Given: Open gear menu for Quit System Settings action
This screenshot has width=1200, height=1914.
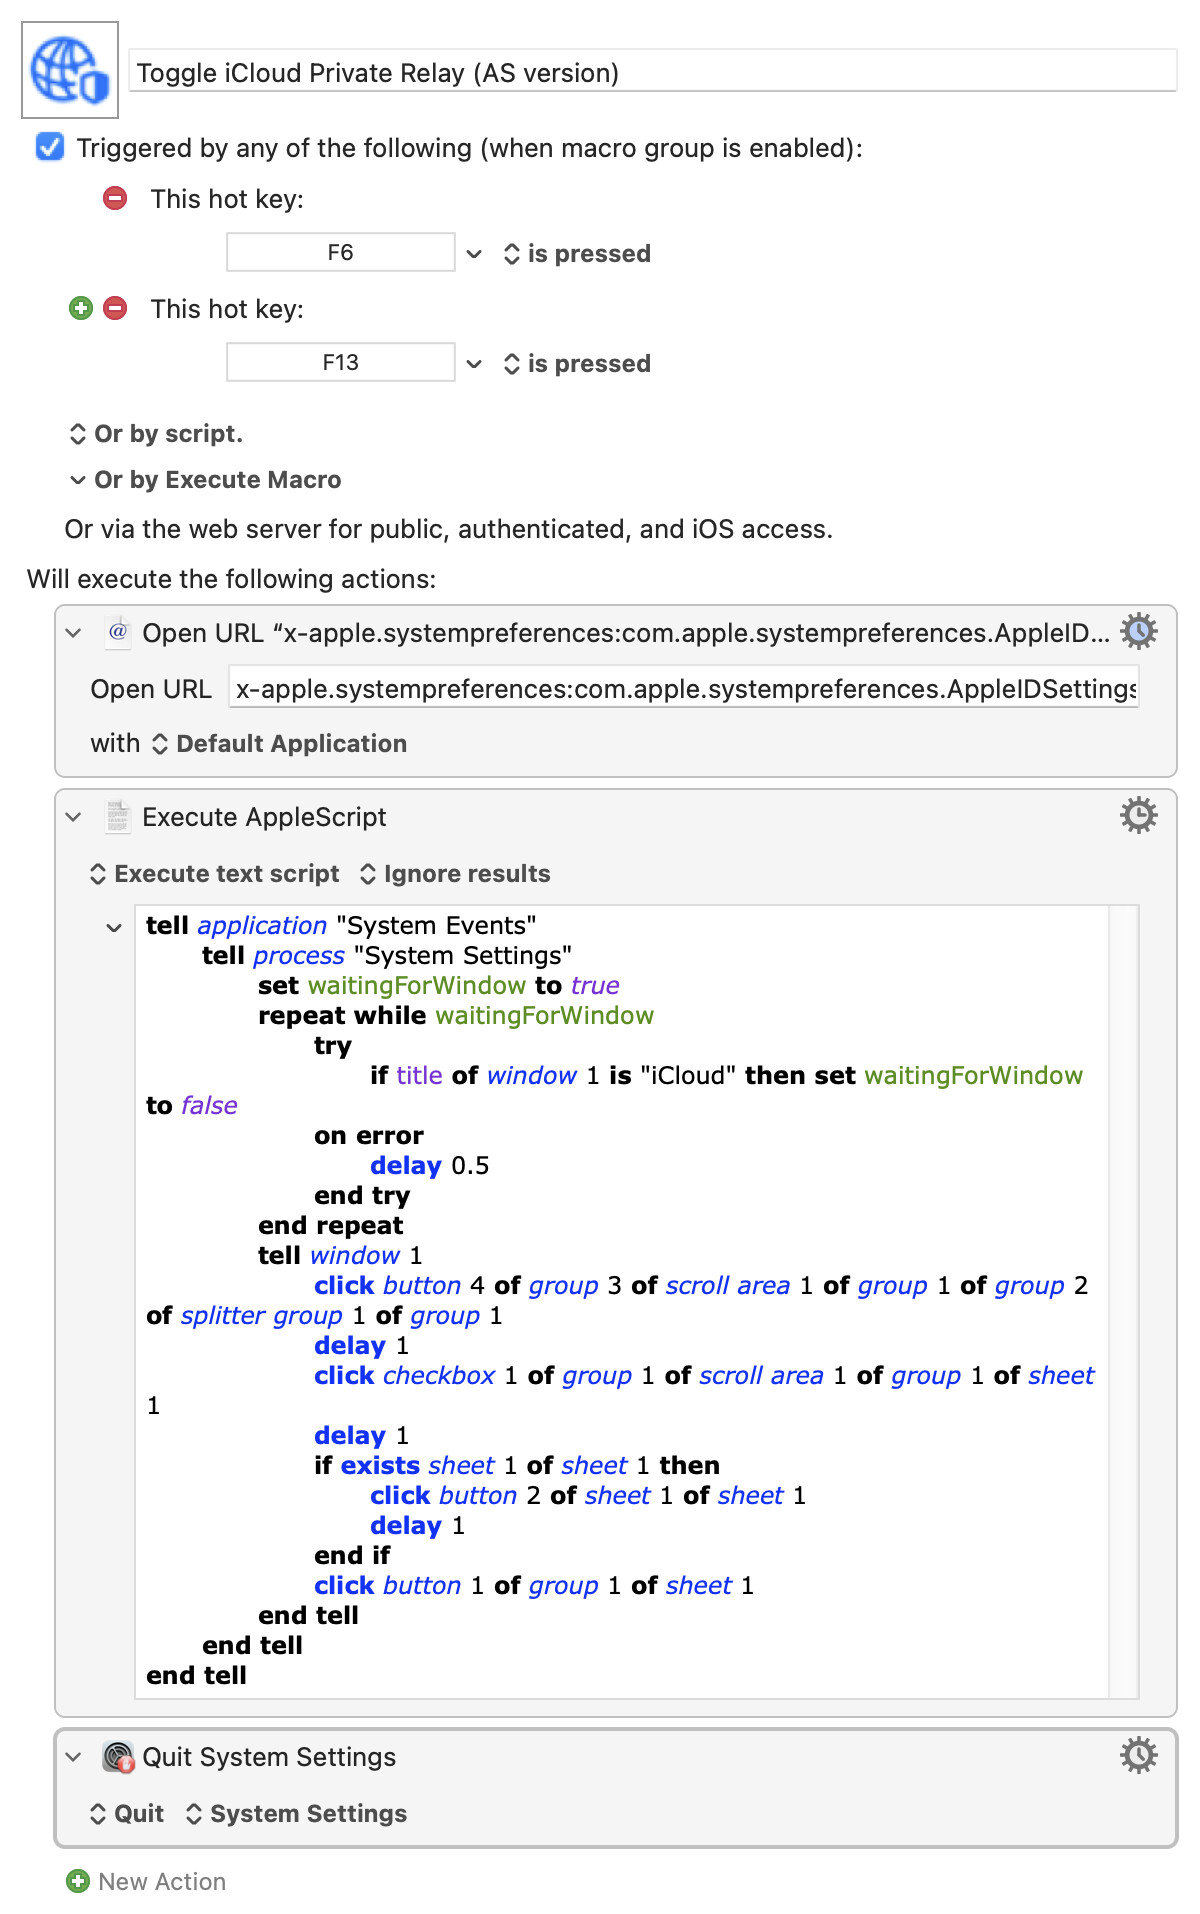Looking at the screenshot, I should (1138, 1756).
